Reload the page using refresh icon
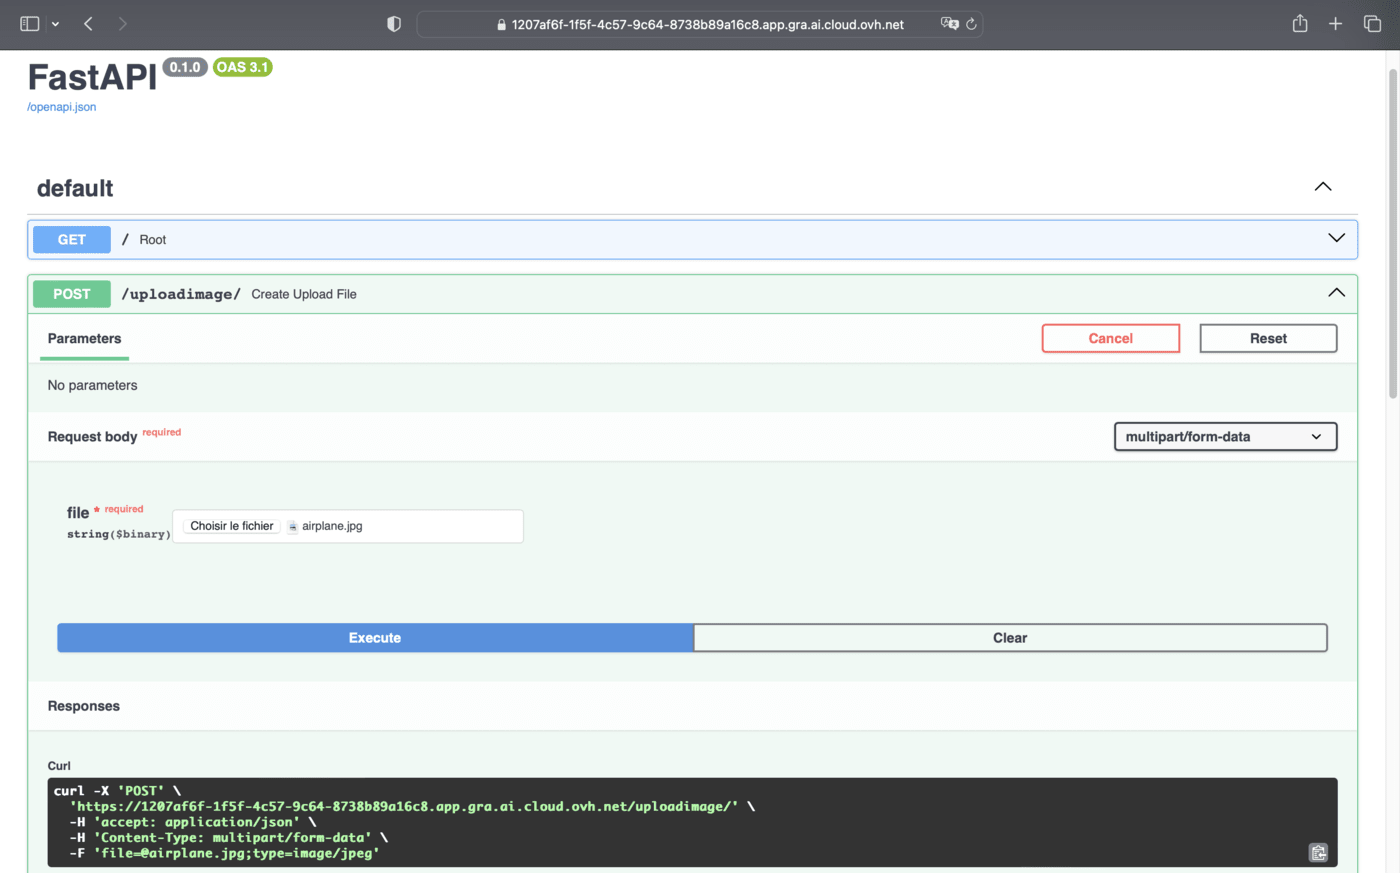Screen dimensions: 1400x873 coord(971,24)
